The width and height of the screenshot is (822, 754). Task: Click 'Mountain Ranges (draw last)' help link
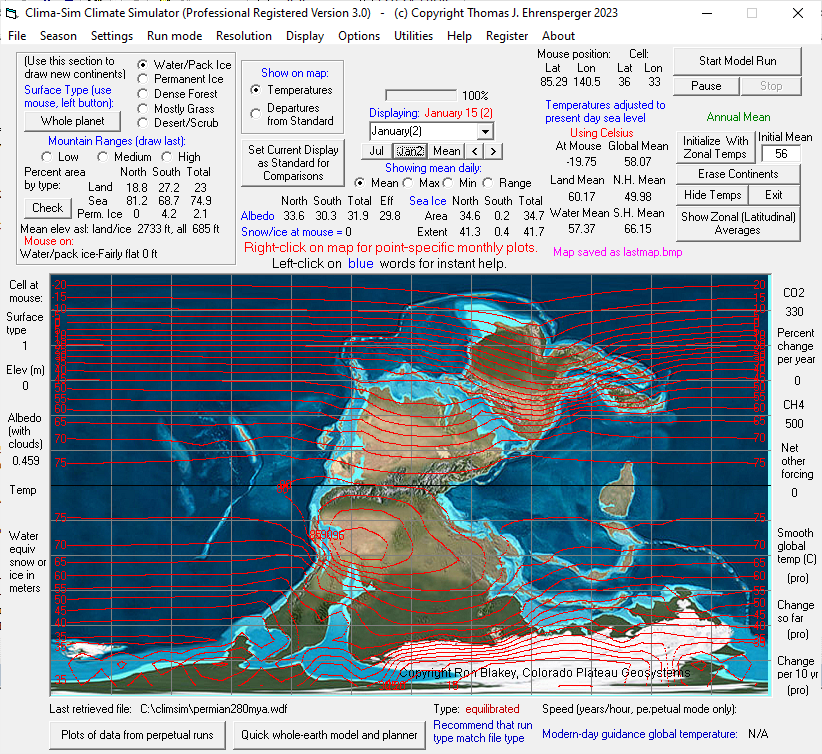pyautogui.click(x=117, y=141)
